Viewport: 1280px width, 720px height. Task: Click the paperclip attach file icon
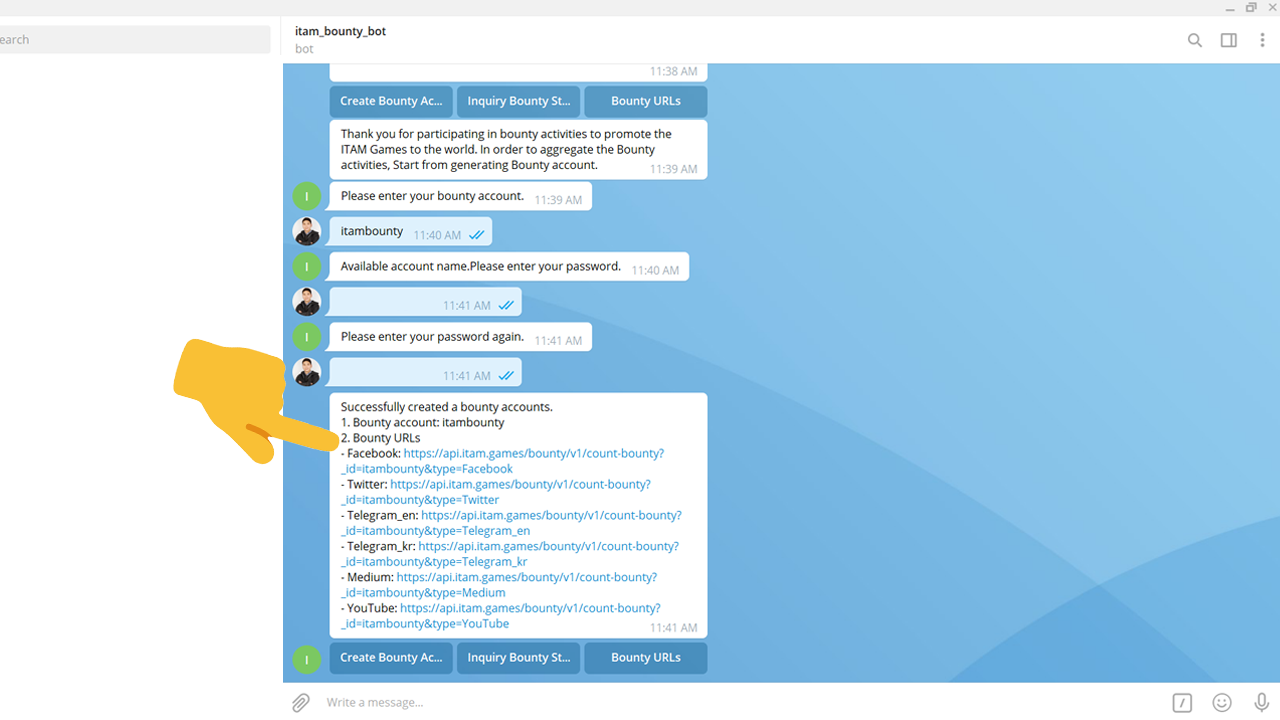(x=301, y=703)
